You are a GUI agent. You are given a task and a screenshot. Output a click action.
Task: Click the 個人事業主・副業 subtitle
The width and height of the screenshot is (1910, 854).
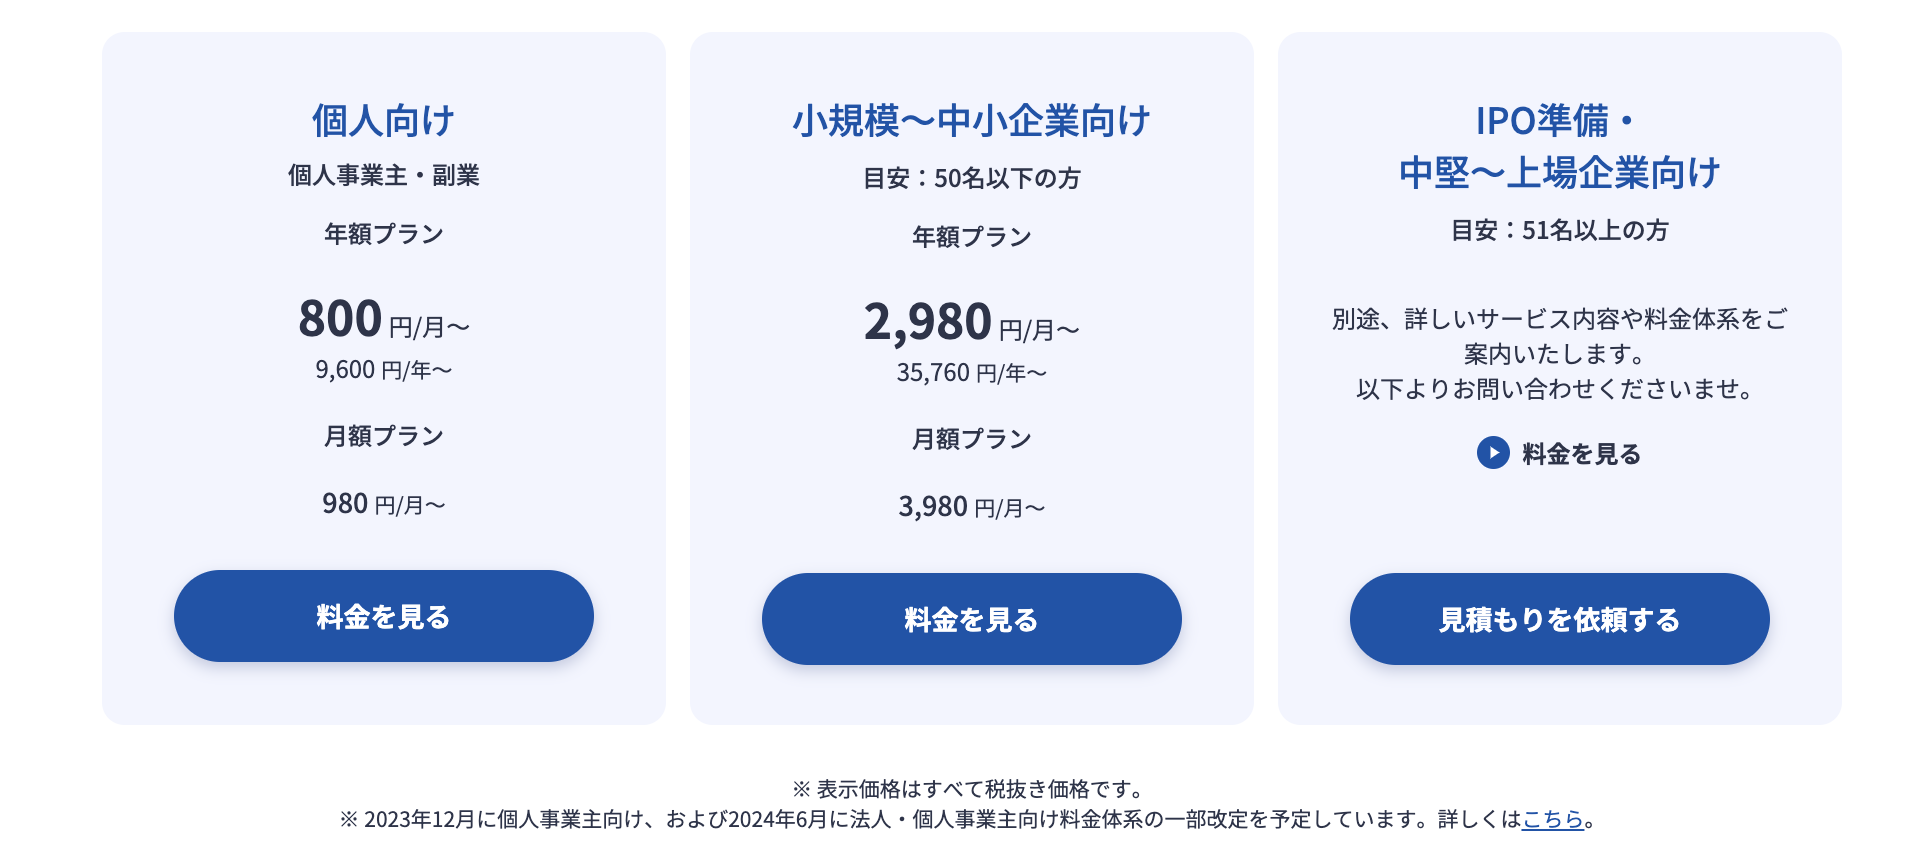click(384, 175)
